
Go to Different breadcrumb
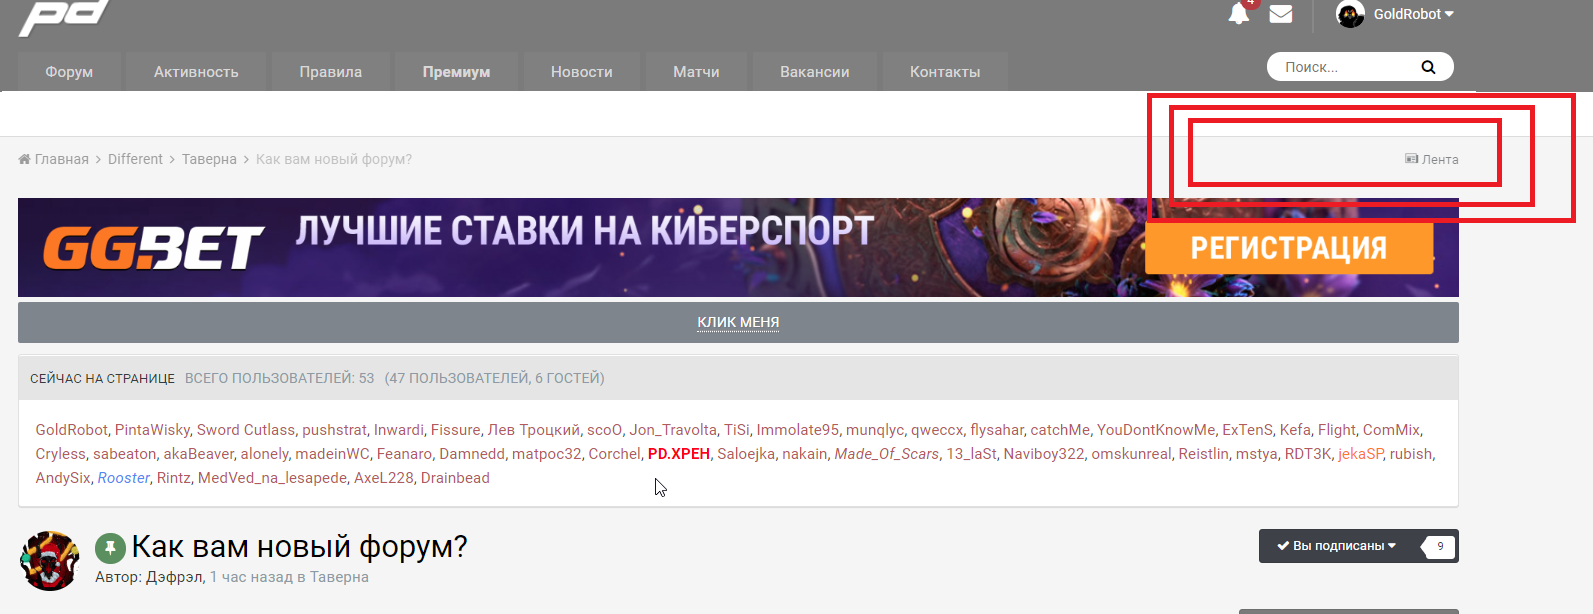click(x=135, y=159)
